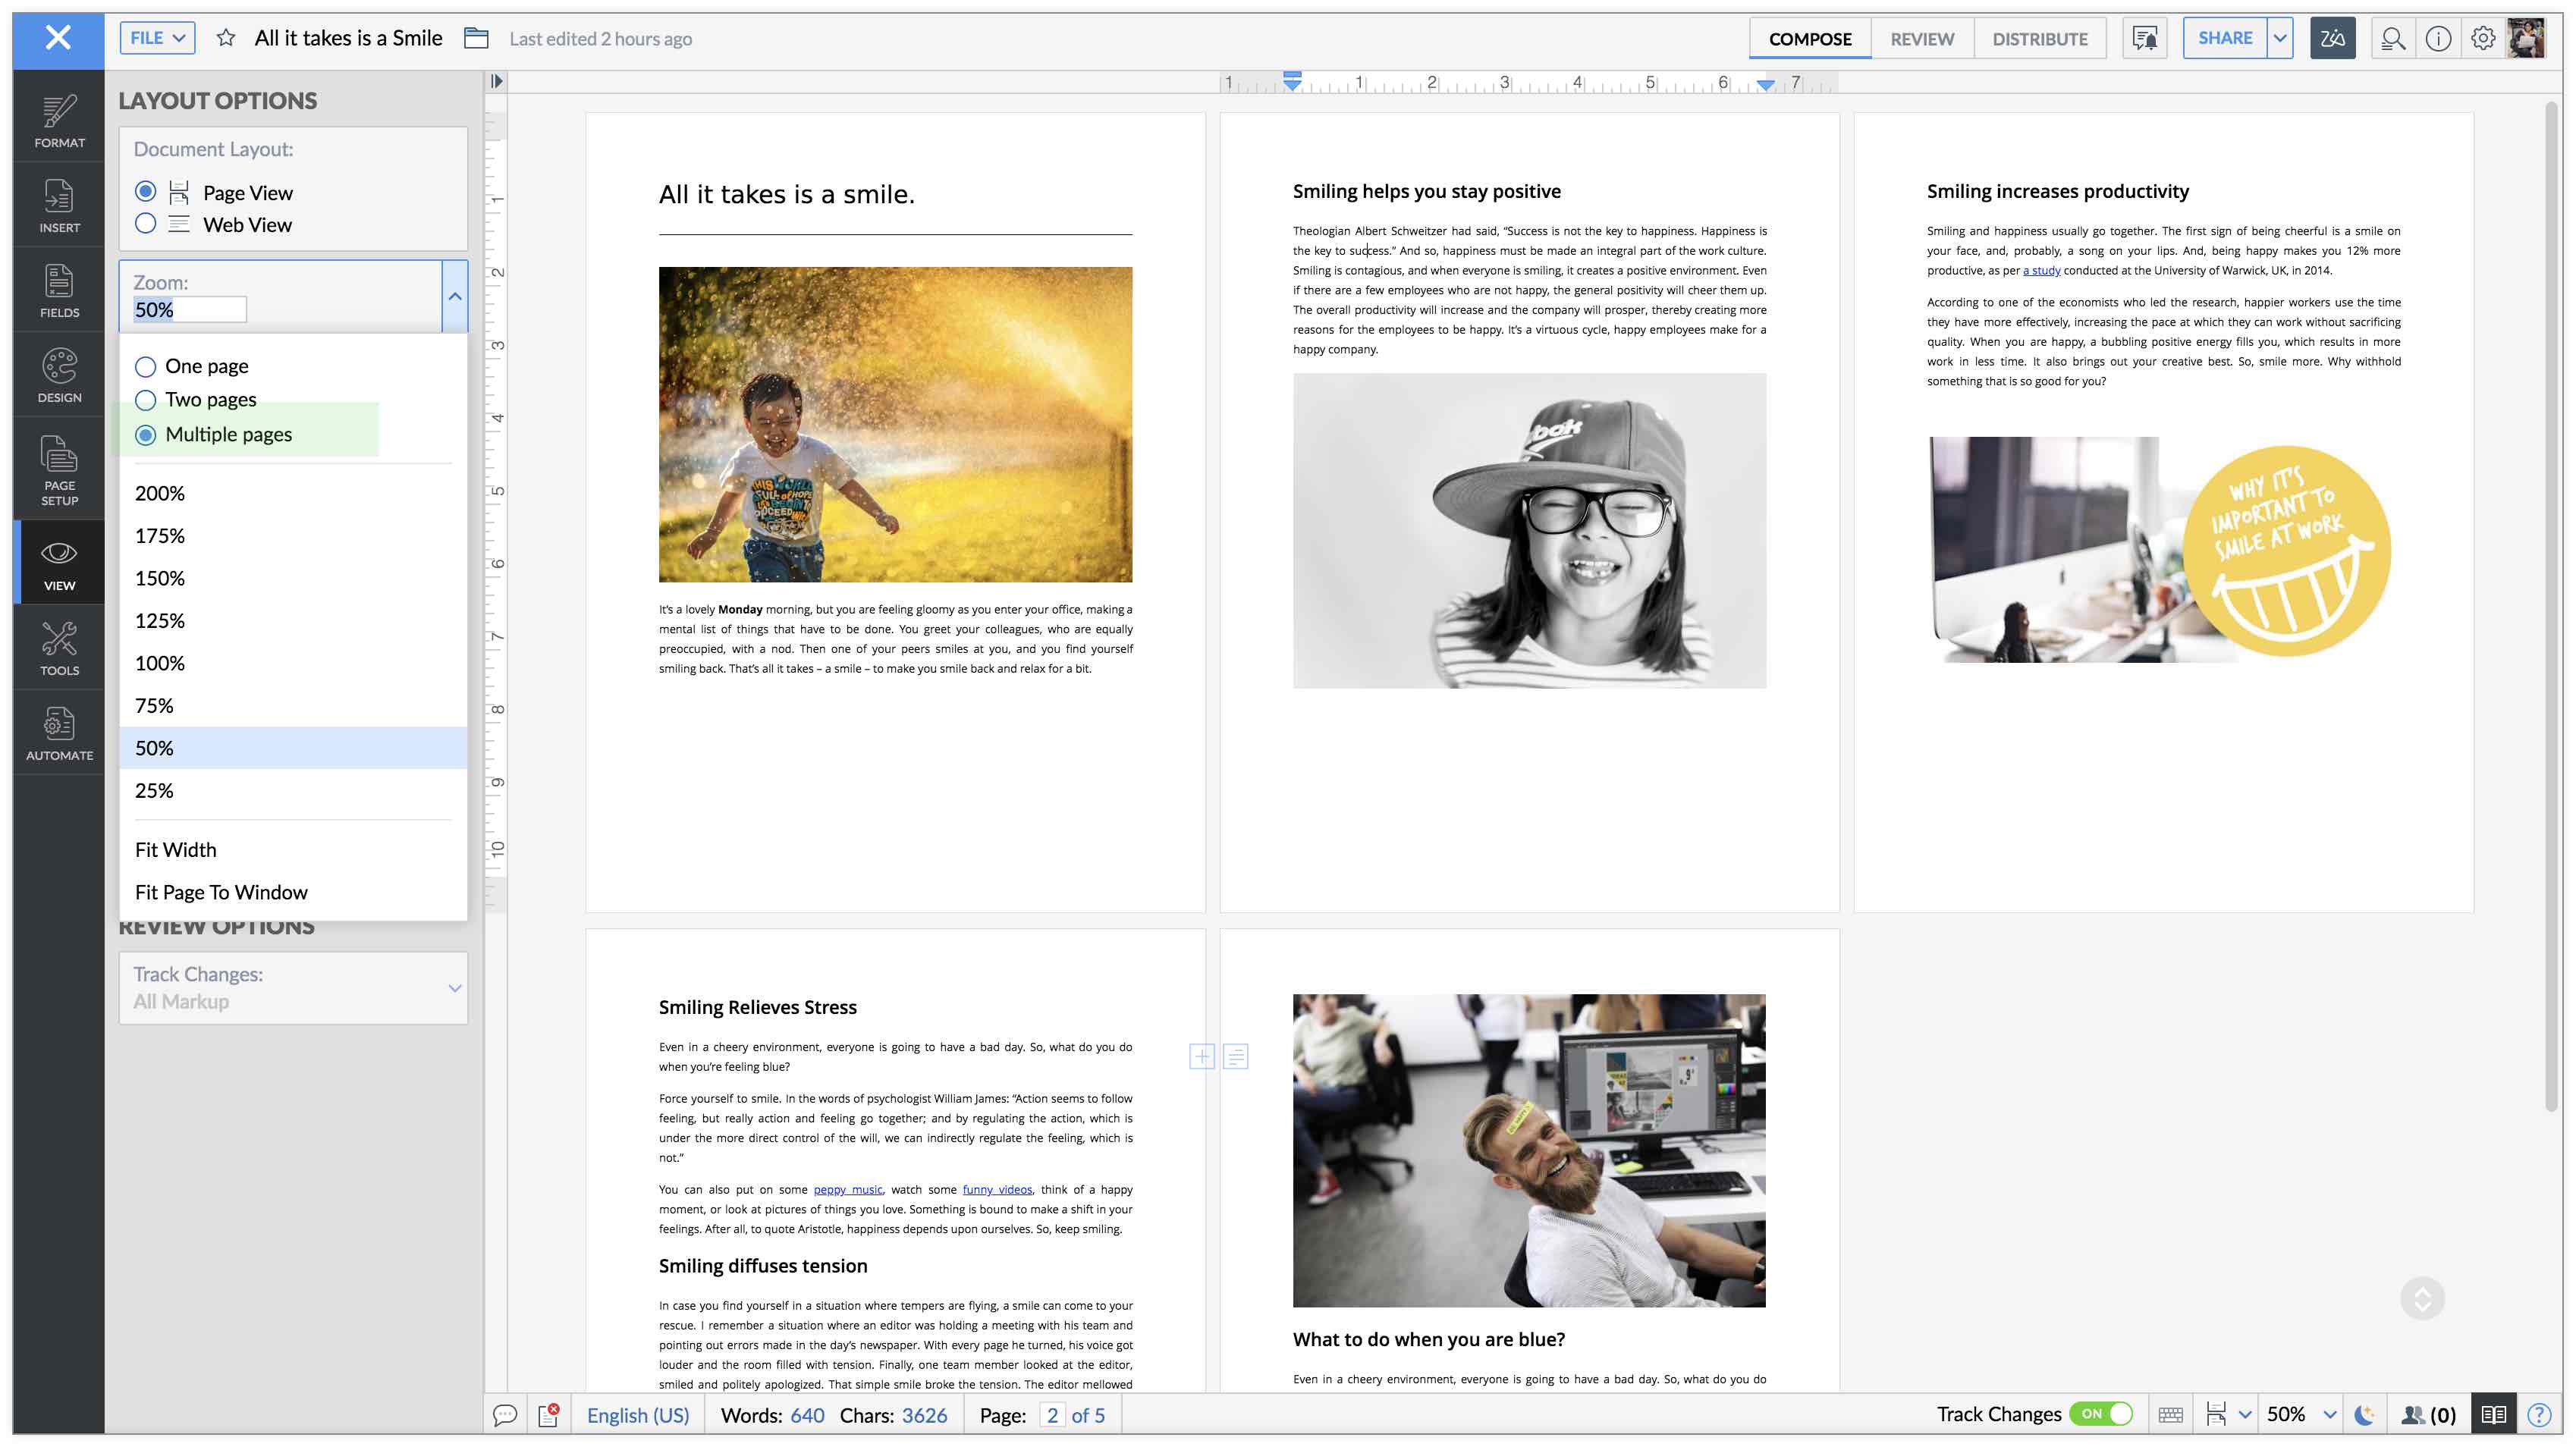Choose the Two pages layout option

point(145,400)
